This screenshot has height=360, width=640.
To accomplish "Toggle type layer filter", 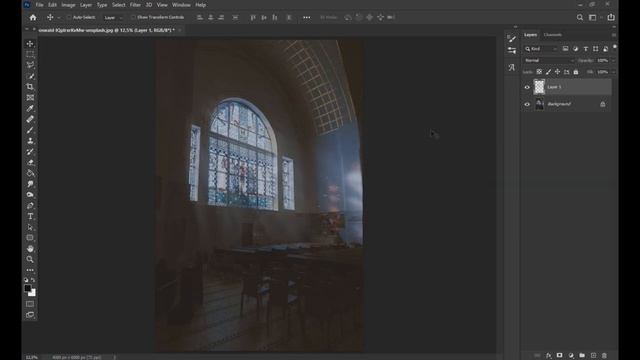I will 586,49.
